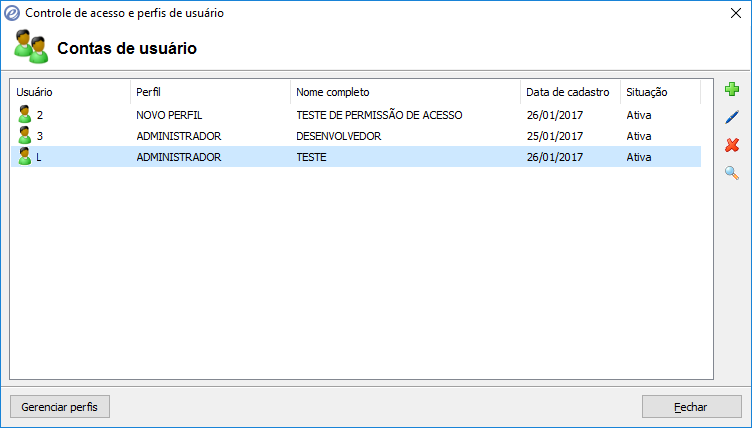Select user icon for account L
Image resolution: width=752 pixels, height=428 pixels.
tap(25, 157)
